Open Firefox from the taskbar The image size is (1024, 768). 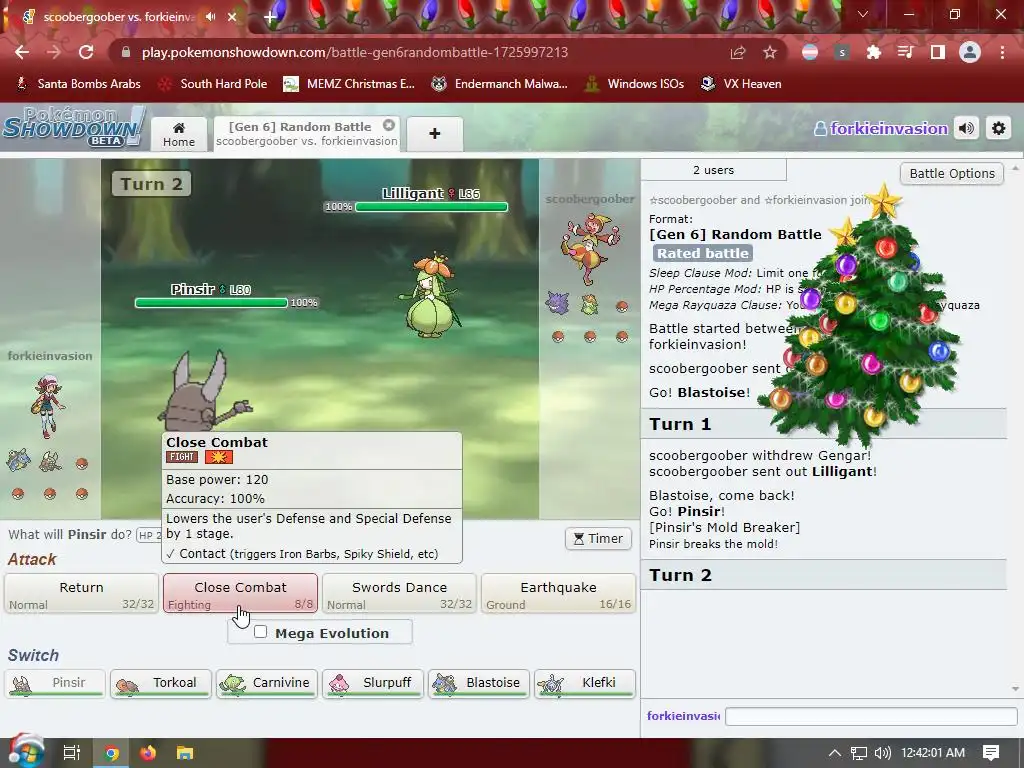148,753
